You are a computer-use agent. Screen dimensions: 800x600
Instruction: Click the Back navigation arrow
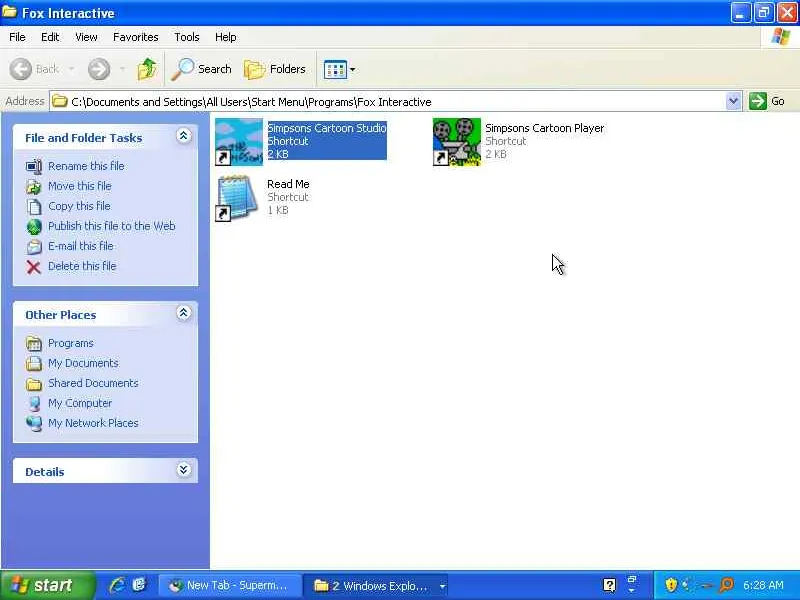21,69
